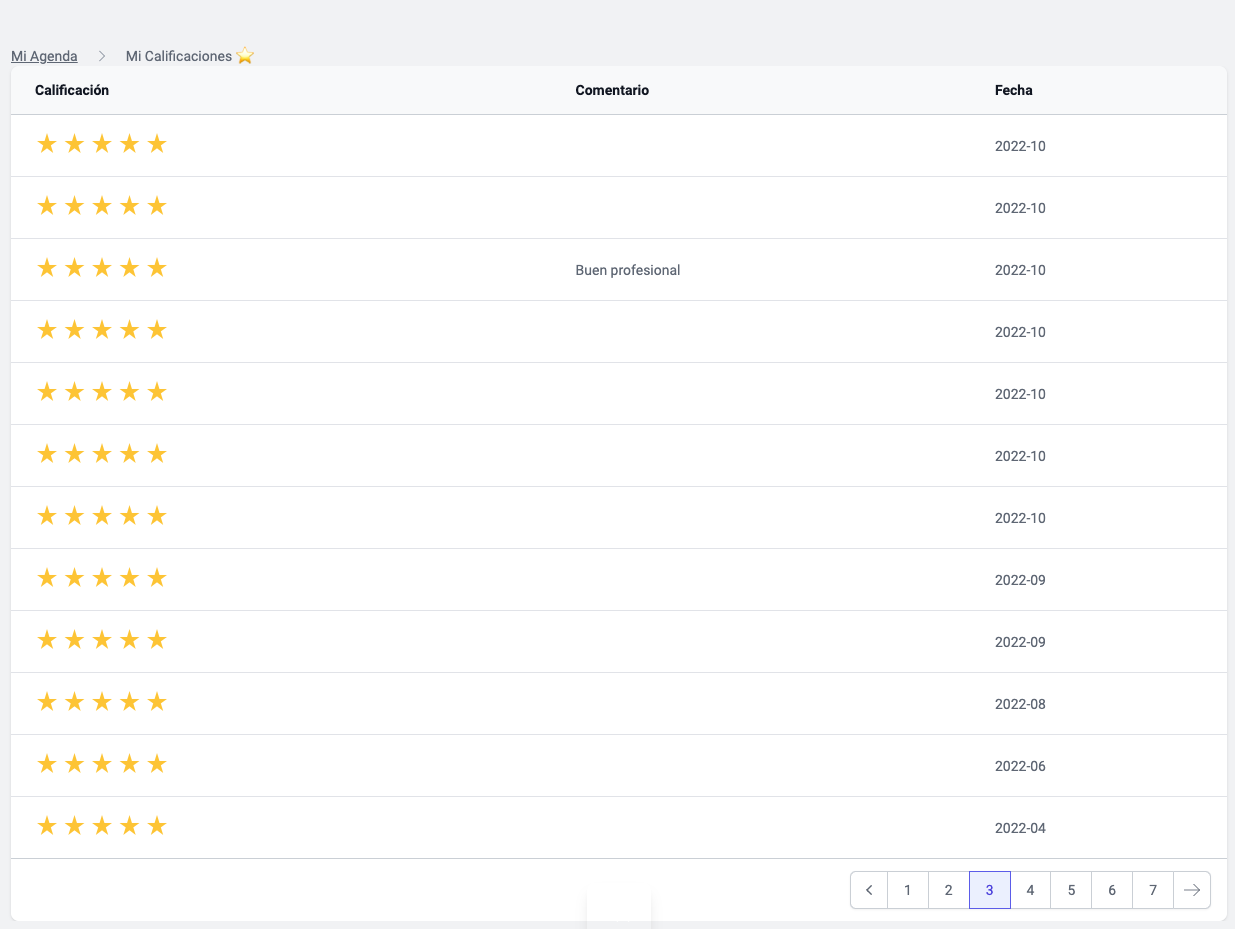Click fifth star in Buen profesional row
The image size is (1235, 929).
[x=156, y=268]
